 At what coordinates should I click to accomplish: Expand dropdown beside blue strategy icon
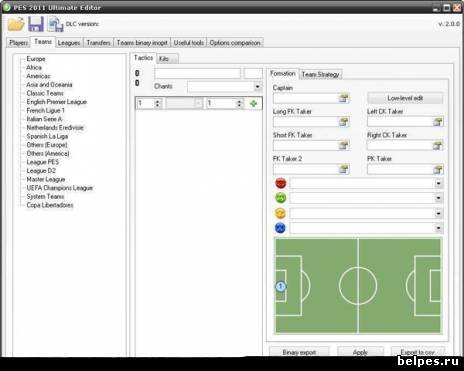click(438, 228)
